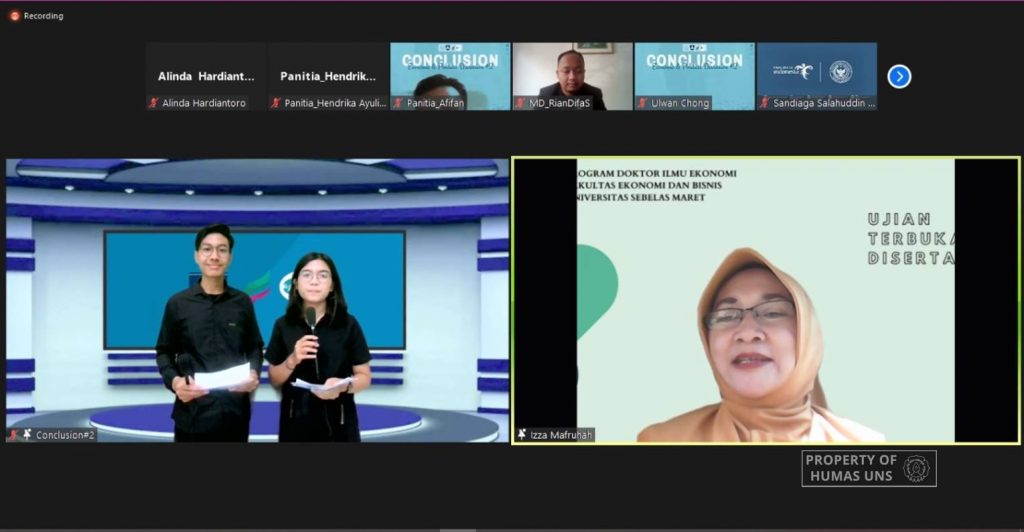The image size is (1024, 532).
Task: Click the red muted mic on Conclusion#2 tile
Action: click(x=14, y=434)
